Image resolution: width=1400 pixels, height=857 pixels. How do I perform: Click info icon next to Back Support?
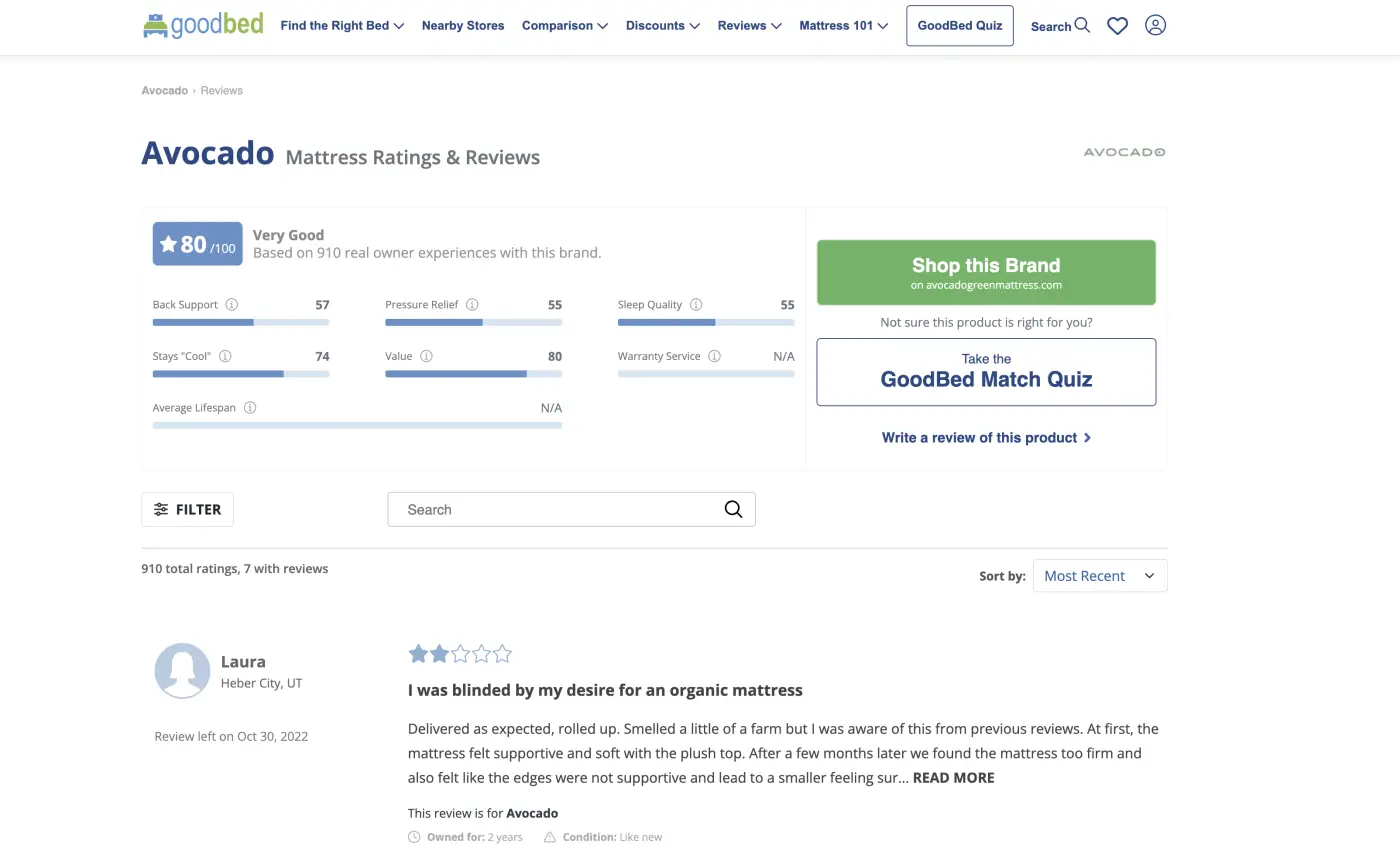pos(232,305)
